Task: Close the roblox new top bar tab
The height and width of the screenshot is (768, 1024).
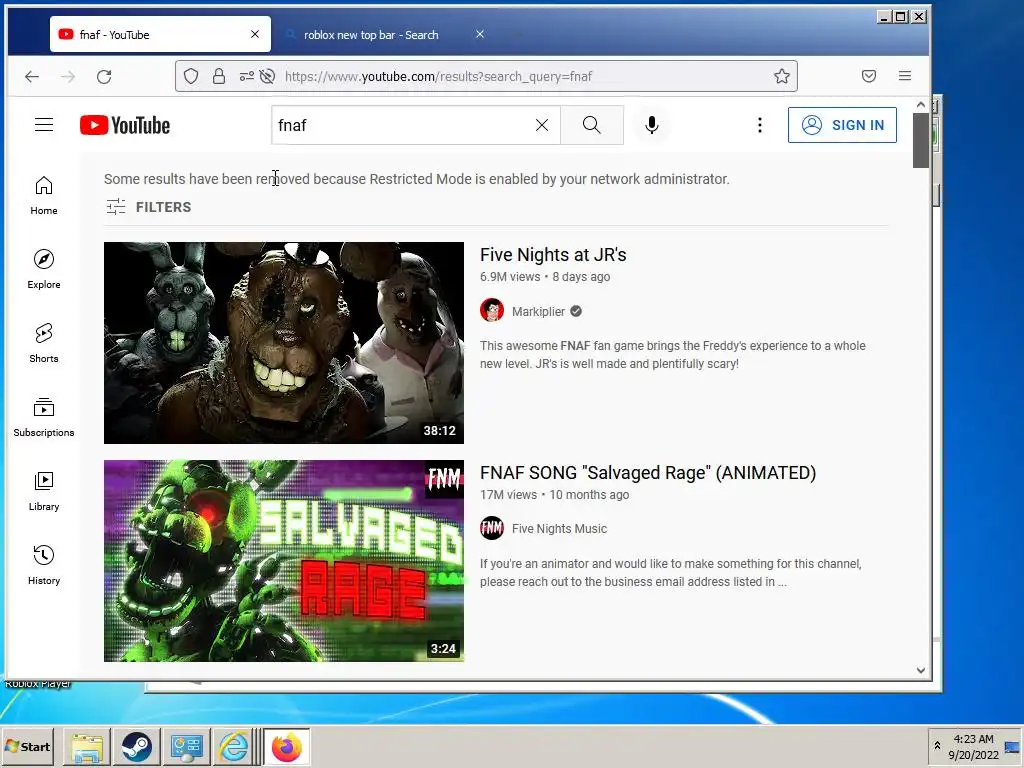Action: (x=479, y=34)
